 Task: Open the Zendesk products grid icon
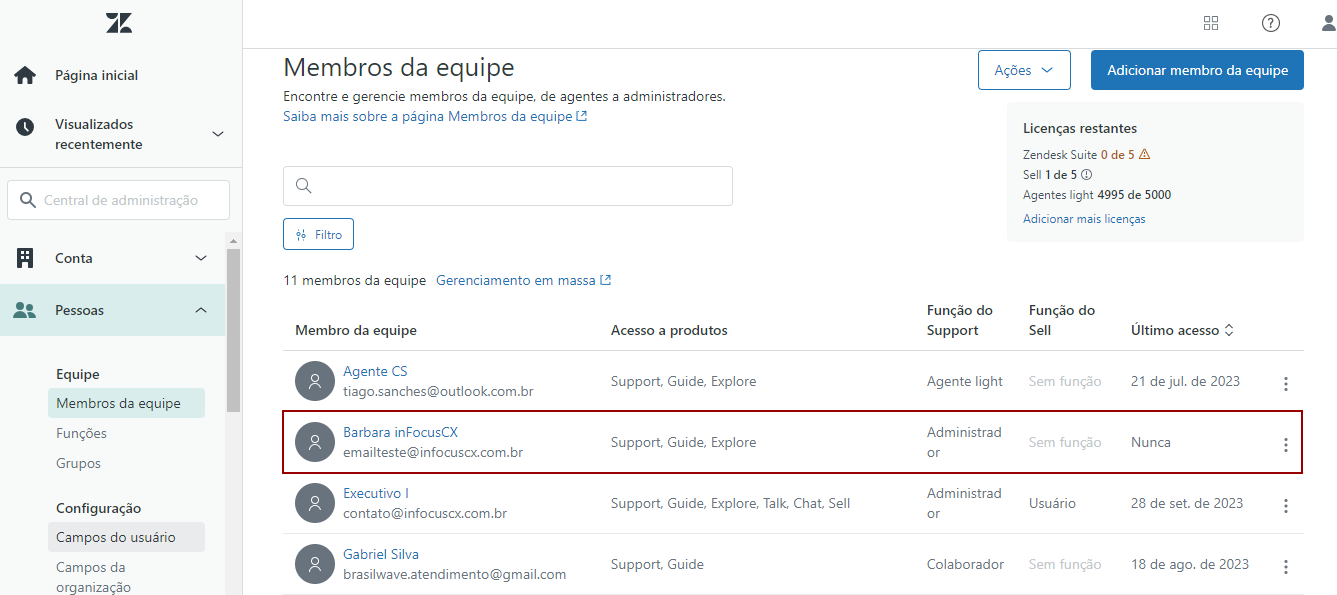click(1211, 23)
